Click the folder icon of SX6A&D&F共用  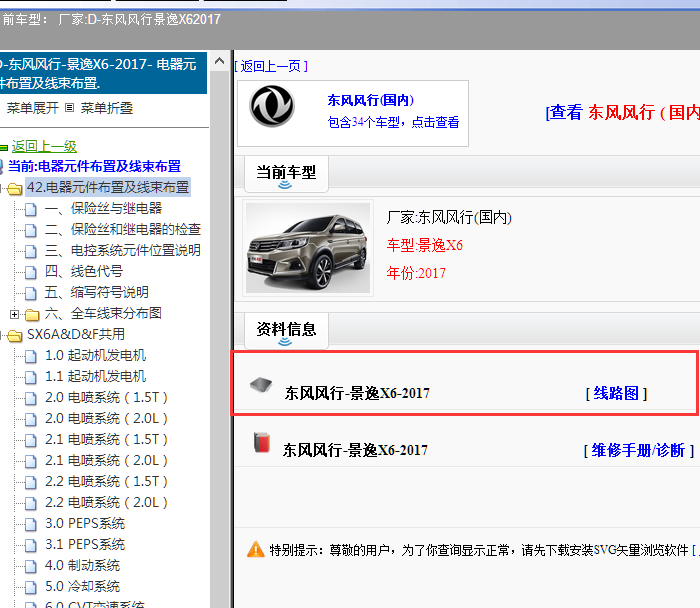[x=15, y=336]
